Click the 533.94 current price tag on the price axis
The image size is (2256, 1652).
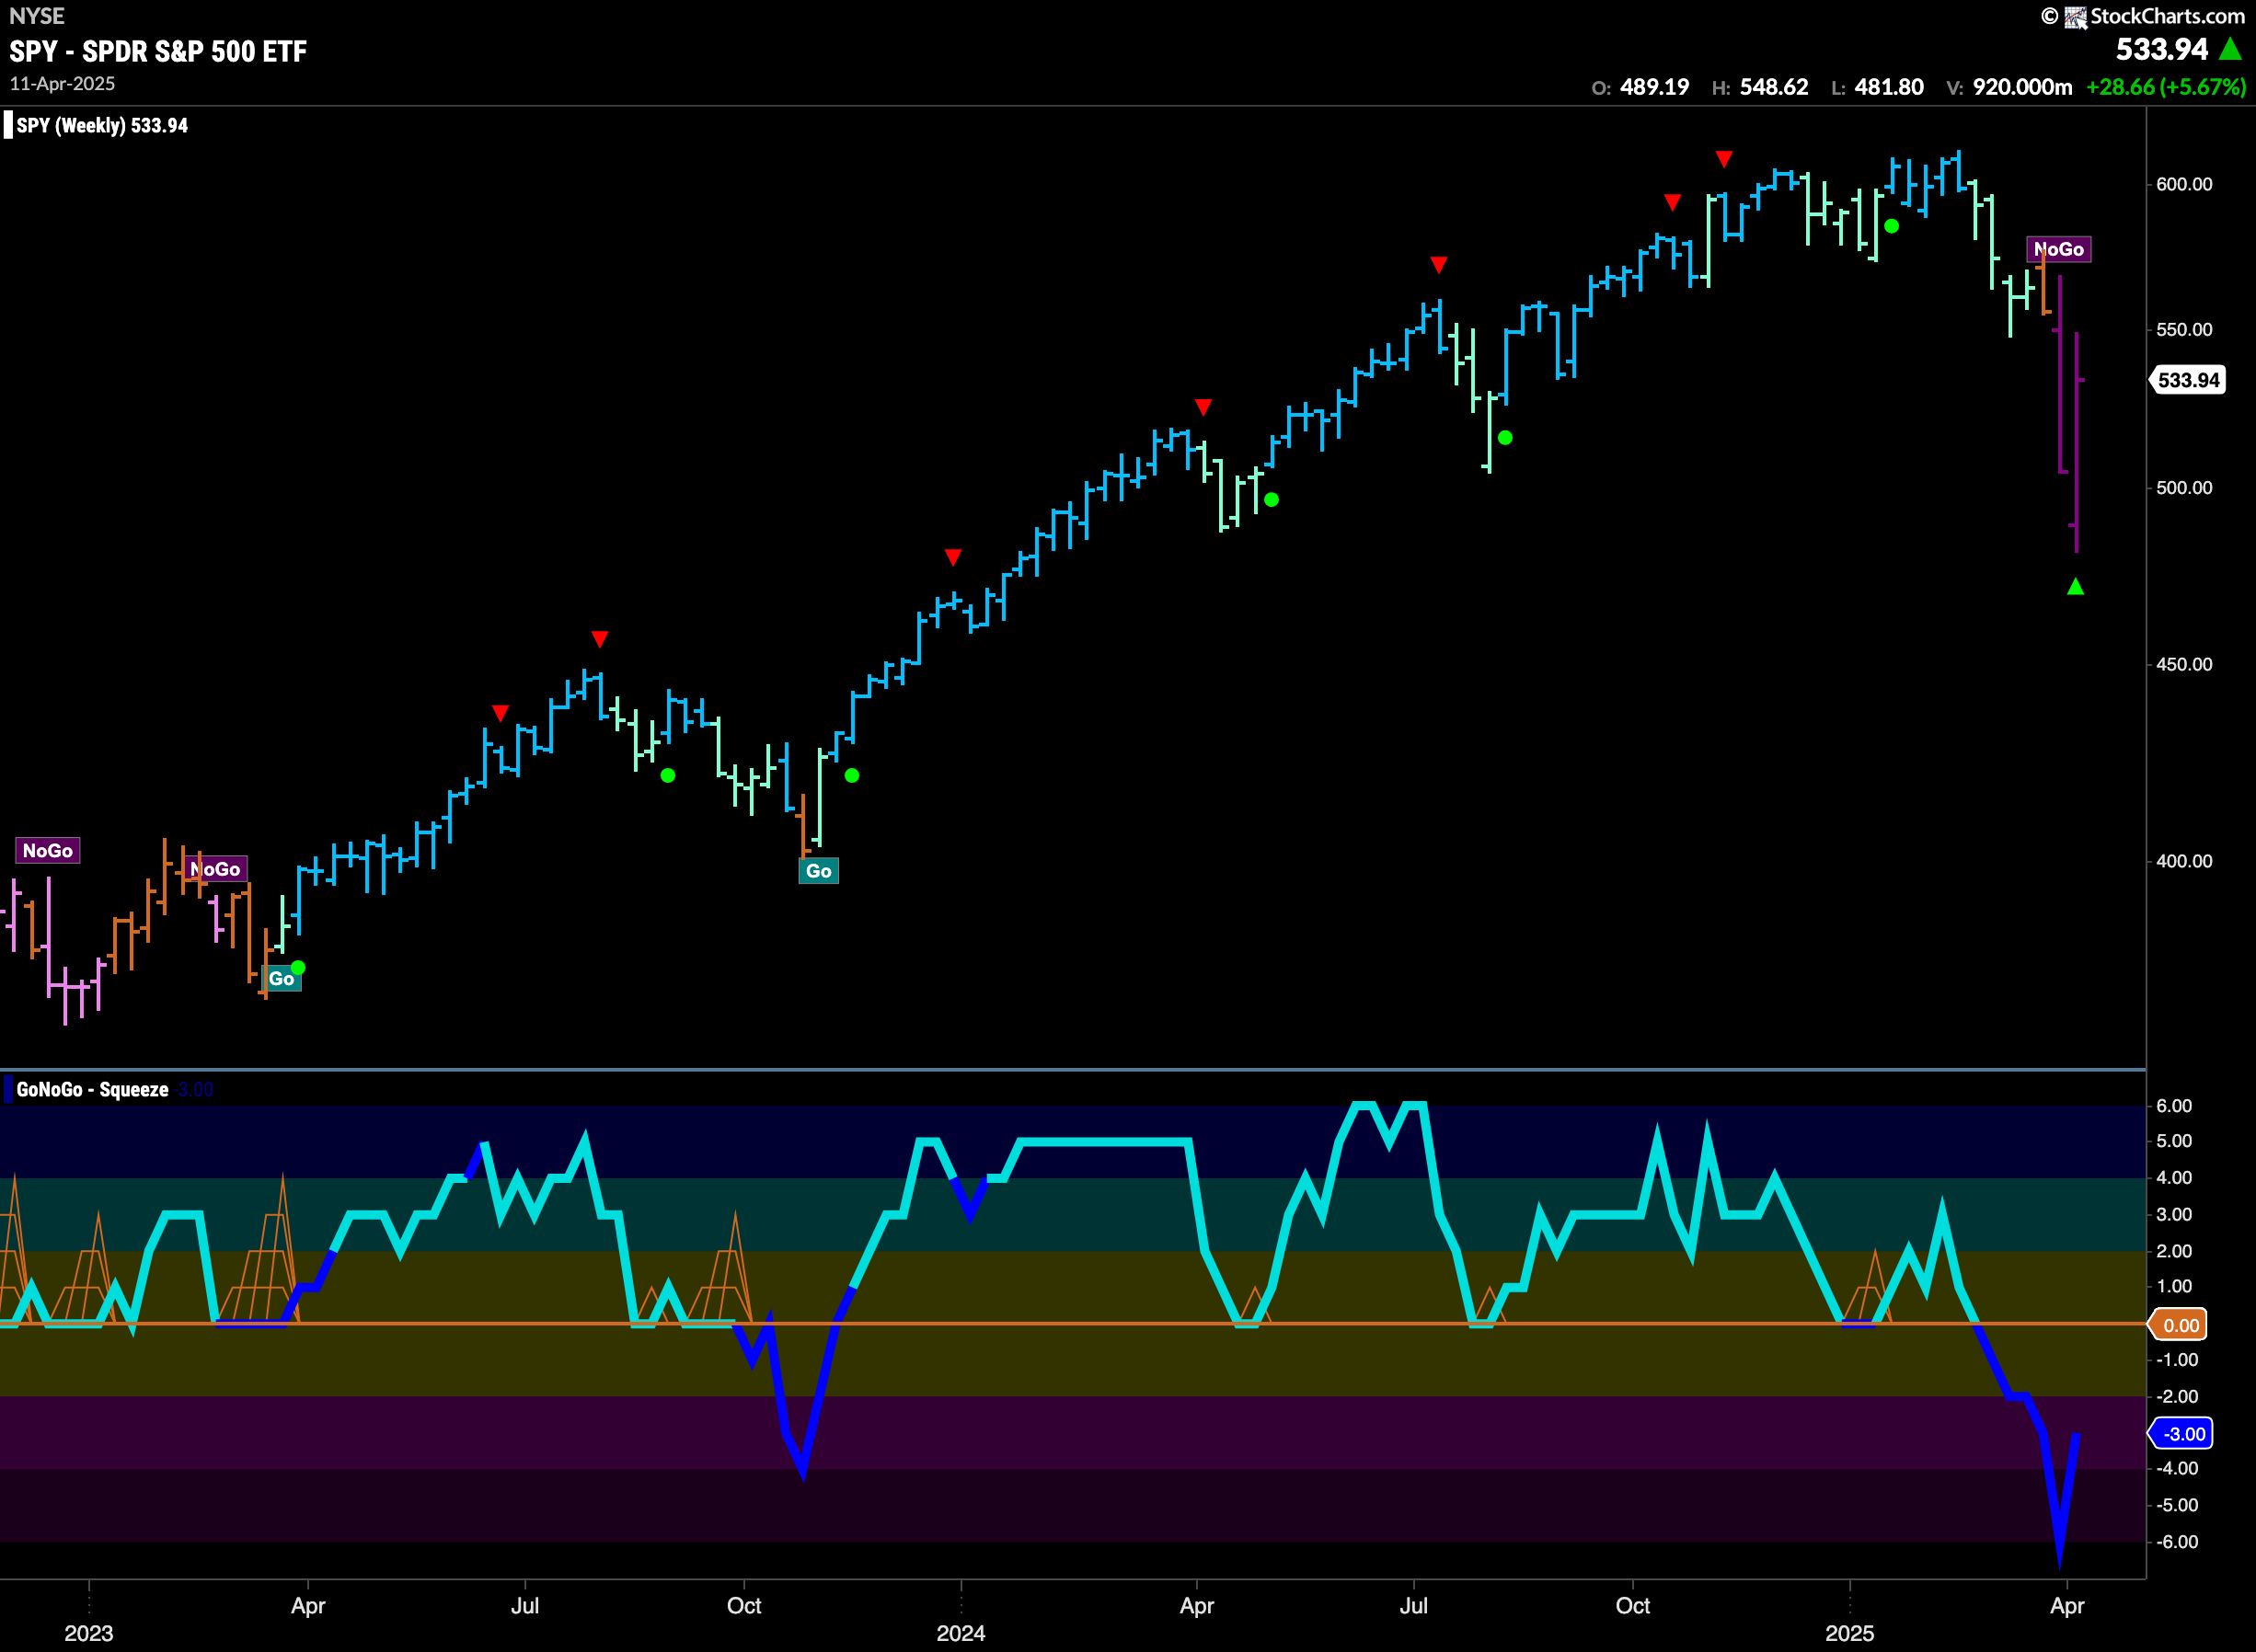point(2188,380)
